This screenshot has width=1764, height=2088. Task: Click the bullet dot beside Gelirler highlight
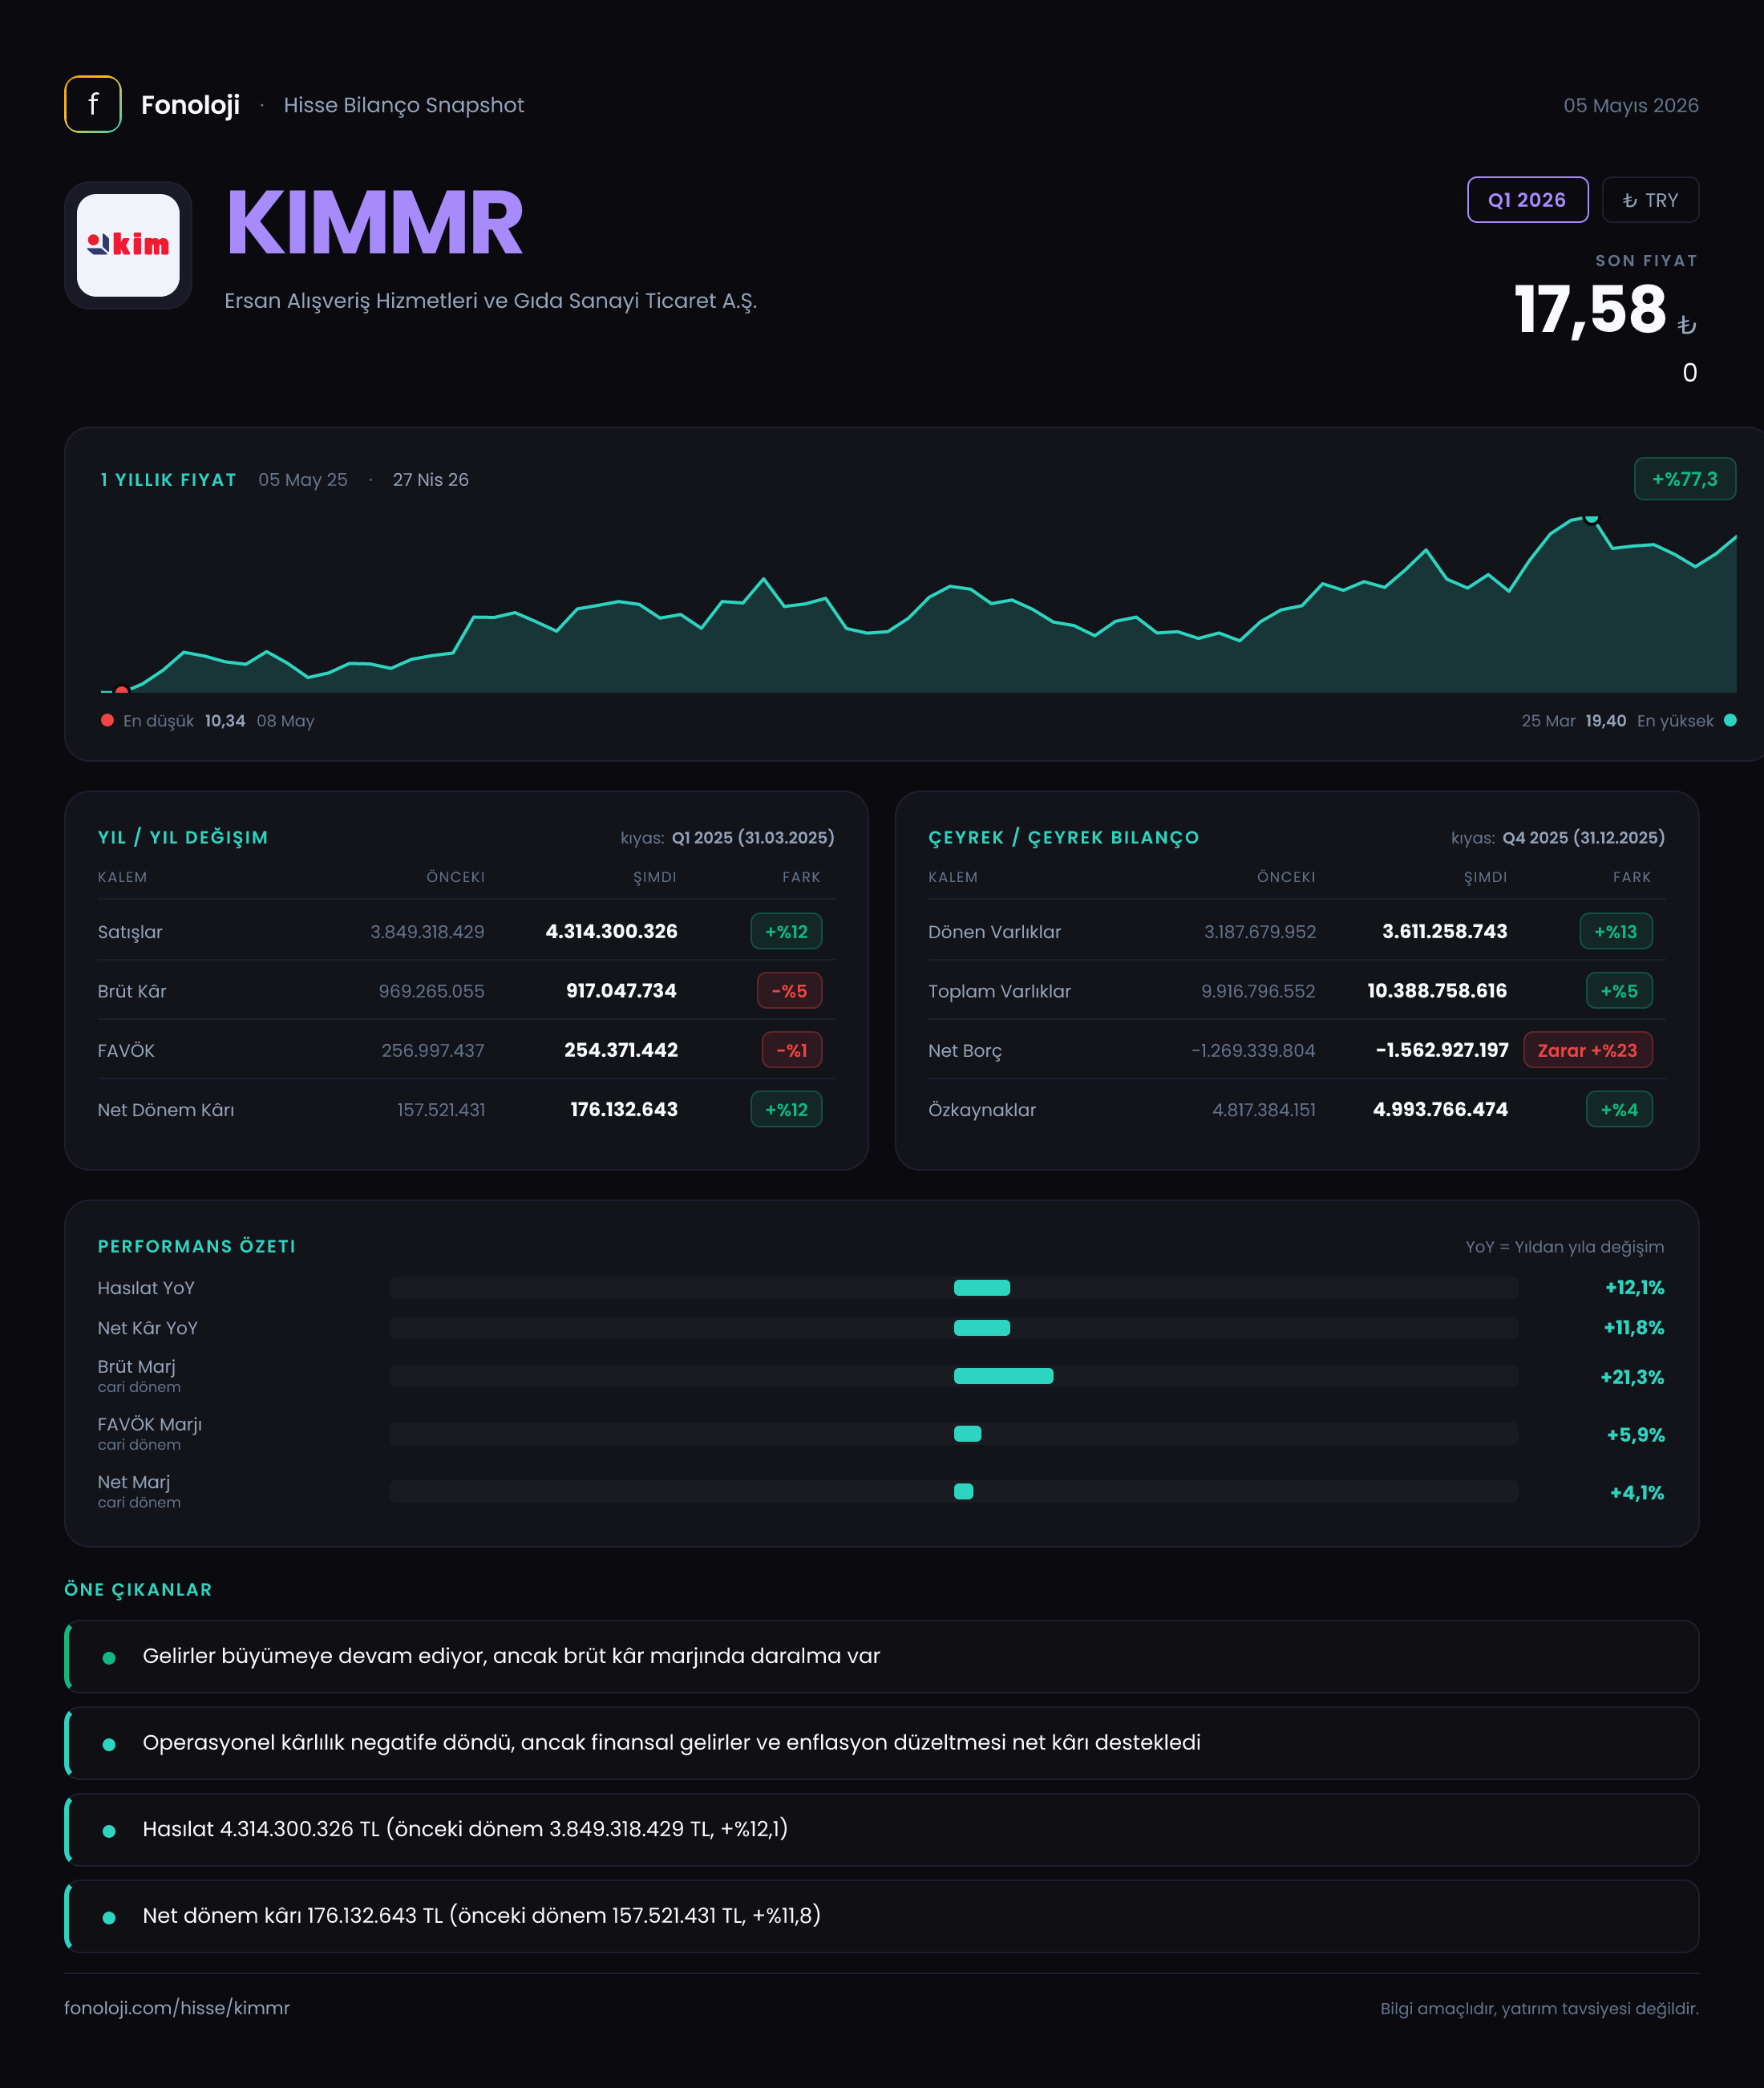[109, 1657]
